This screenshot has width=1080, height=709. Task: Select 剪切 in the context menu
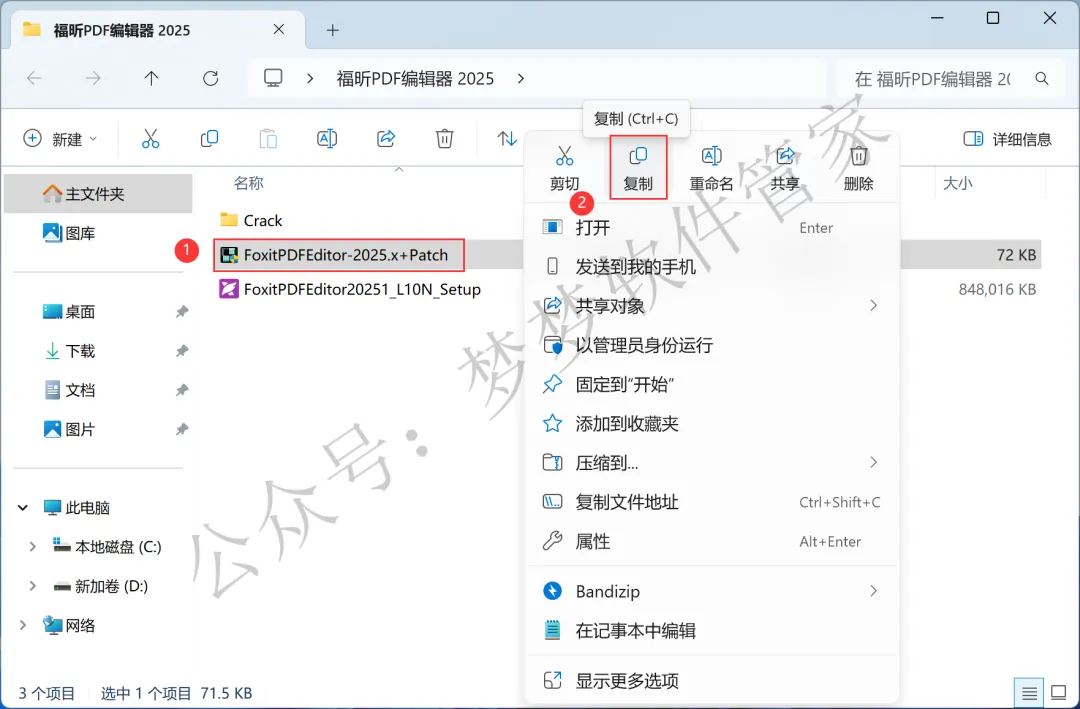pos(564,168)
